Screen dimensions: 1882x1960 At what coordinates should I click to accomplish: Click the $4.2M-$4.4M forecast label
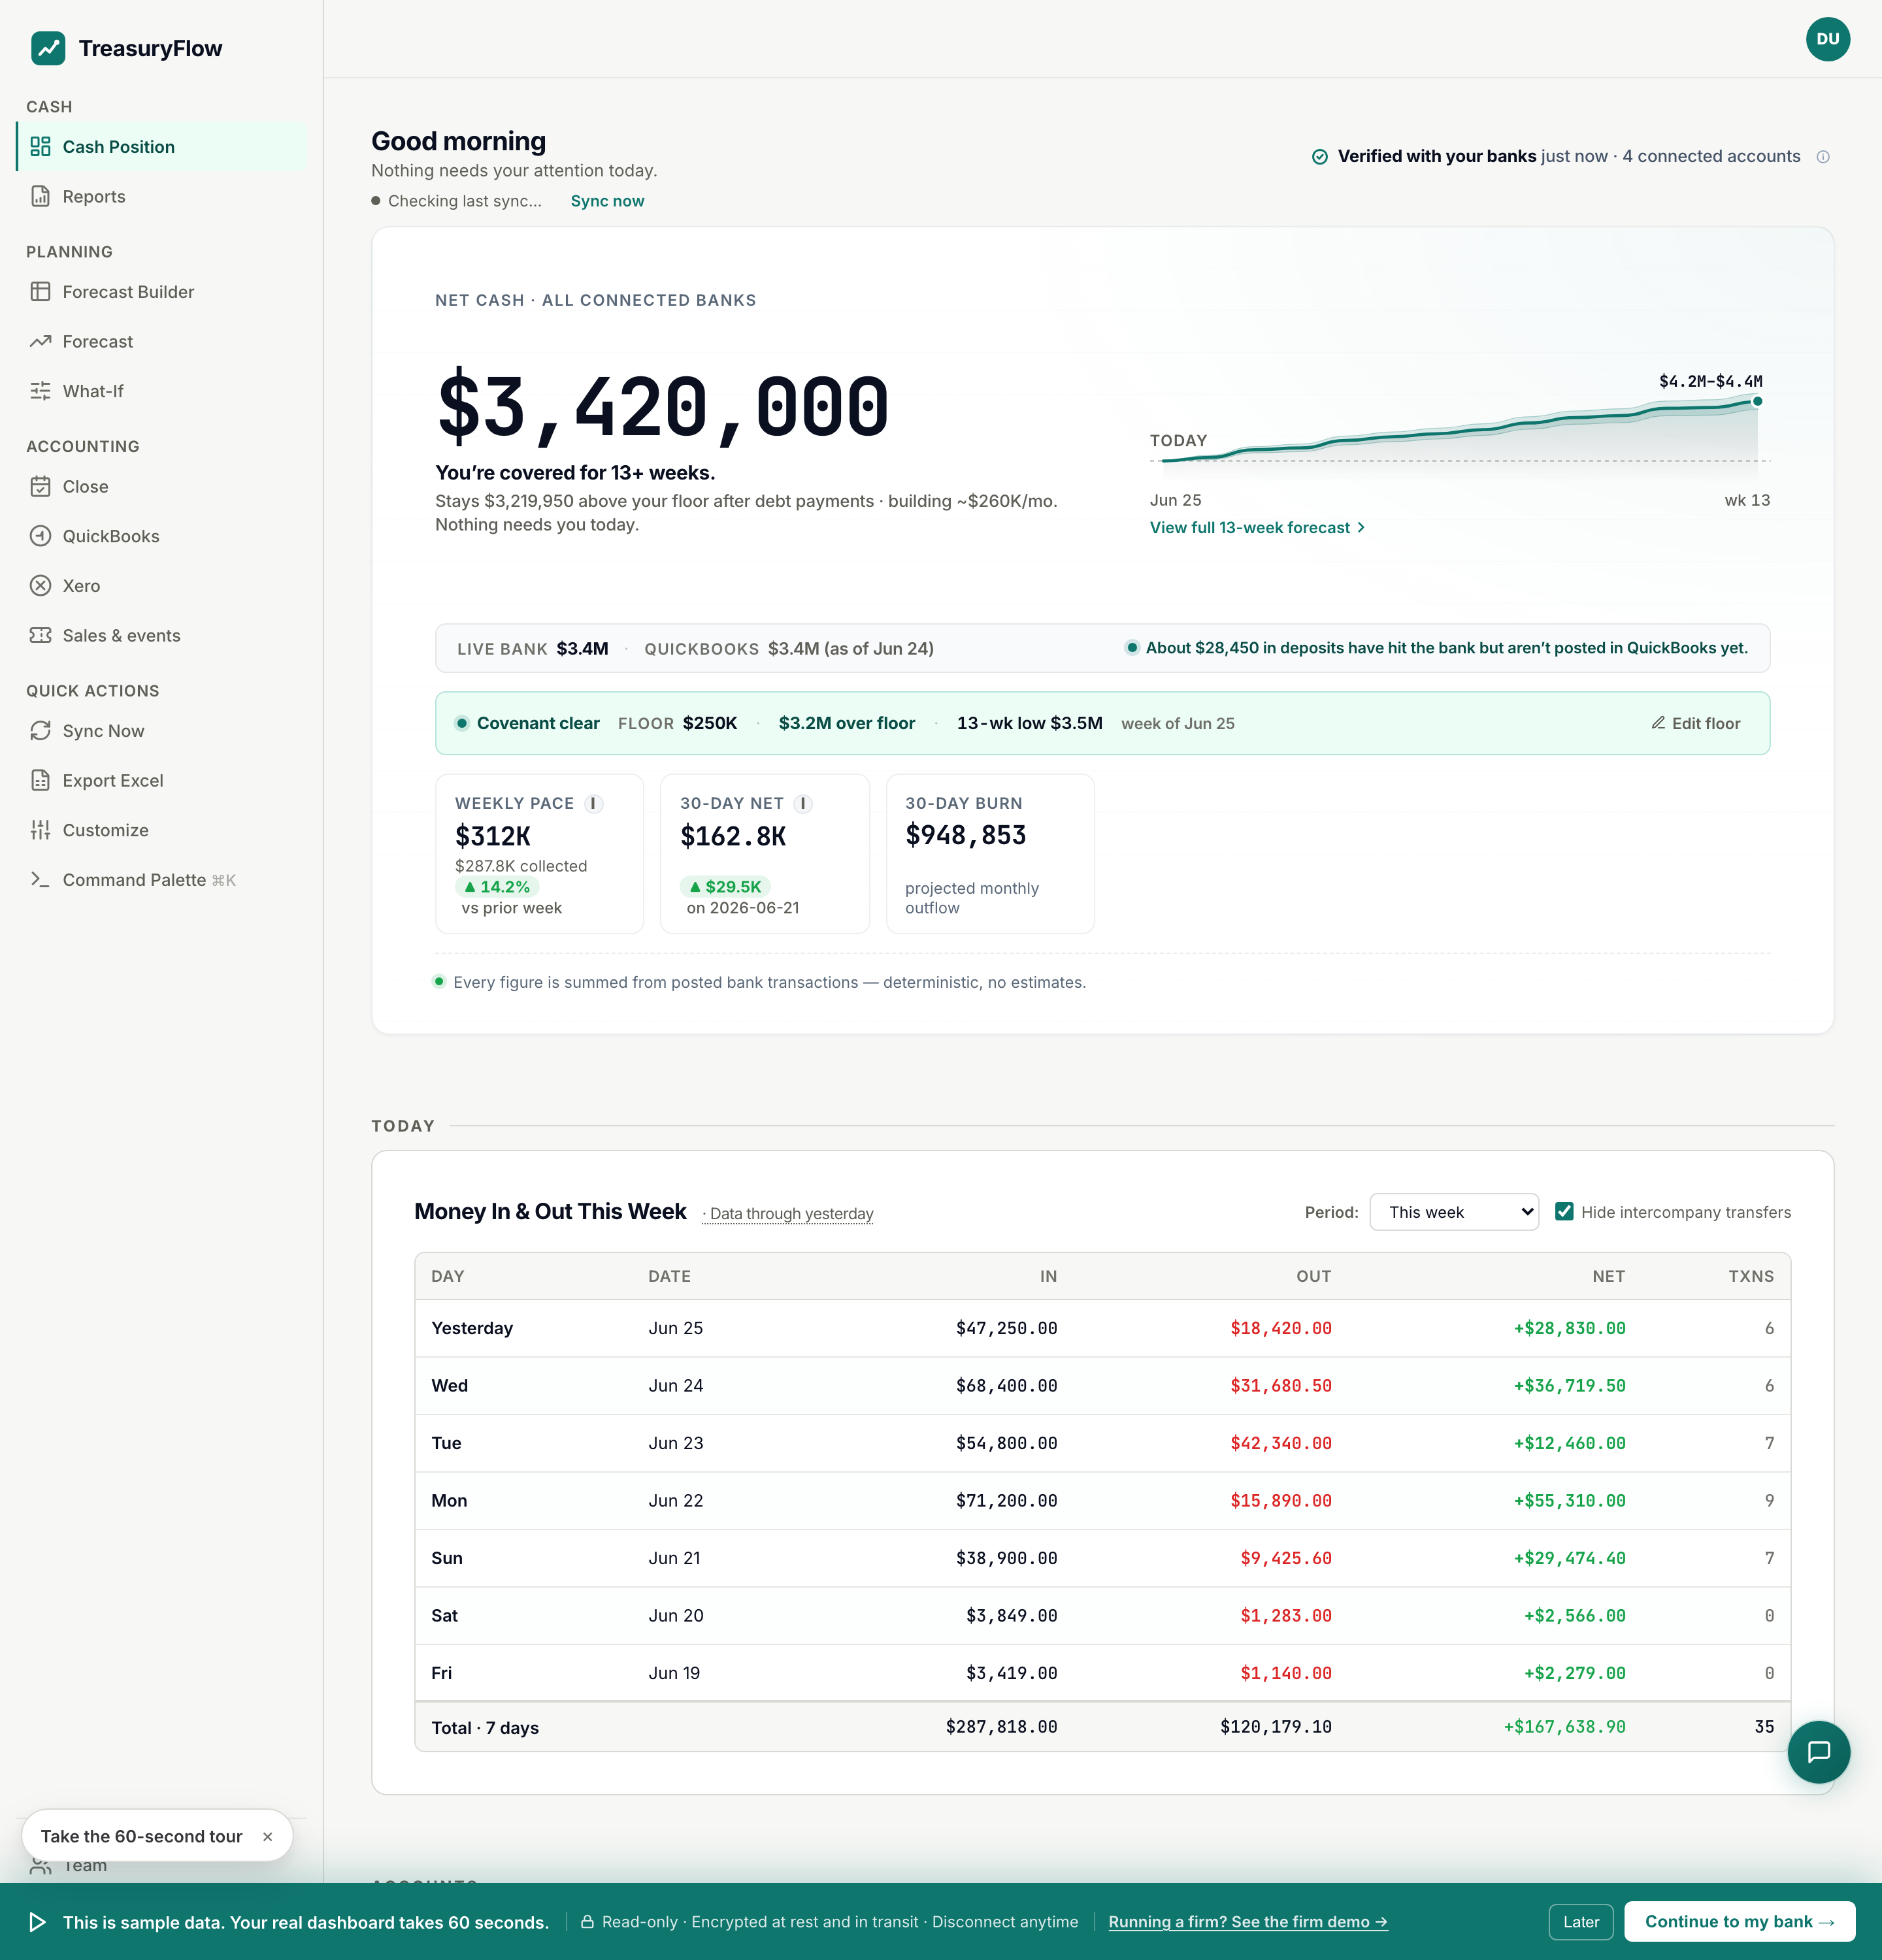[1710, 381]
